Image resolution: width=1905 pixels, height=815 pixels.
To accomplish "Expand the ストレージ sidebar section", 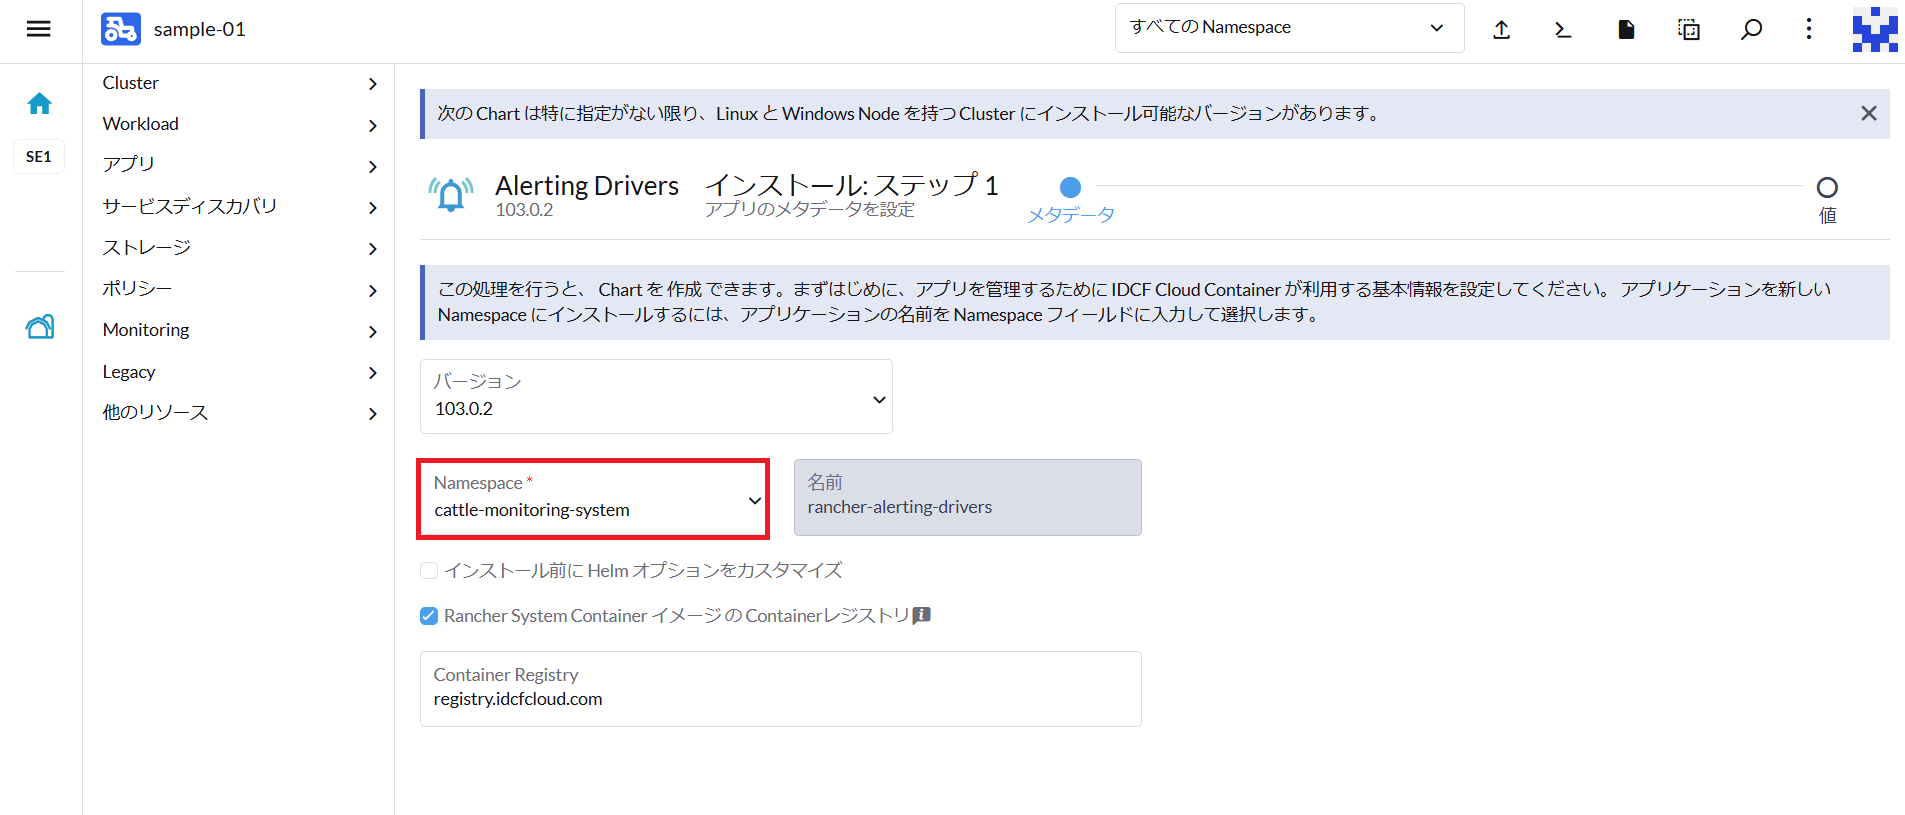I will (239, 247).
